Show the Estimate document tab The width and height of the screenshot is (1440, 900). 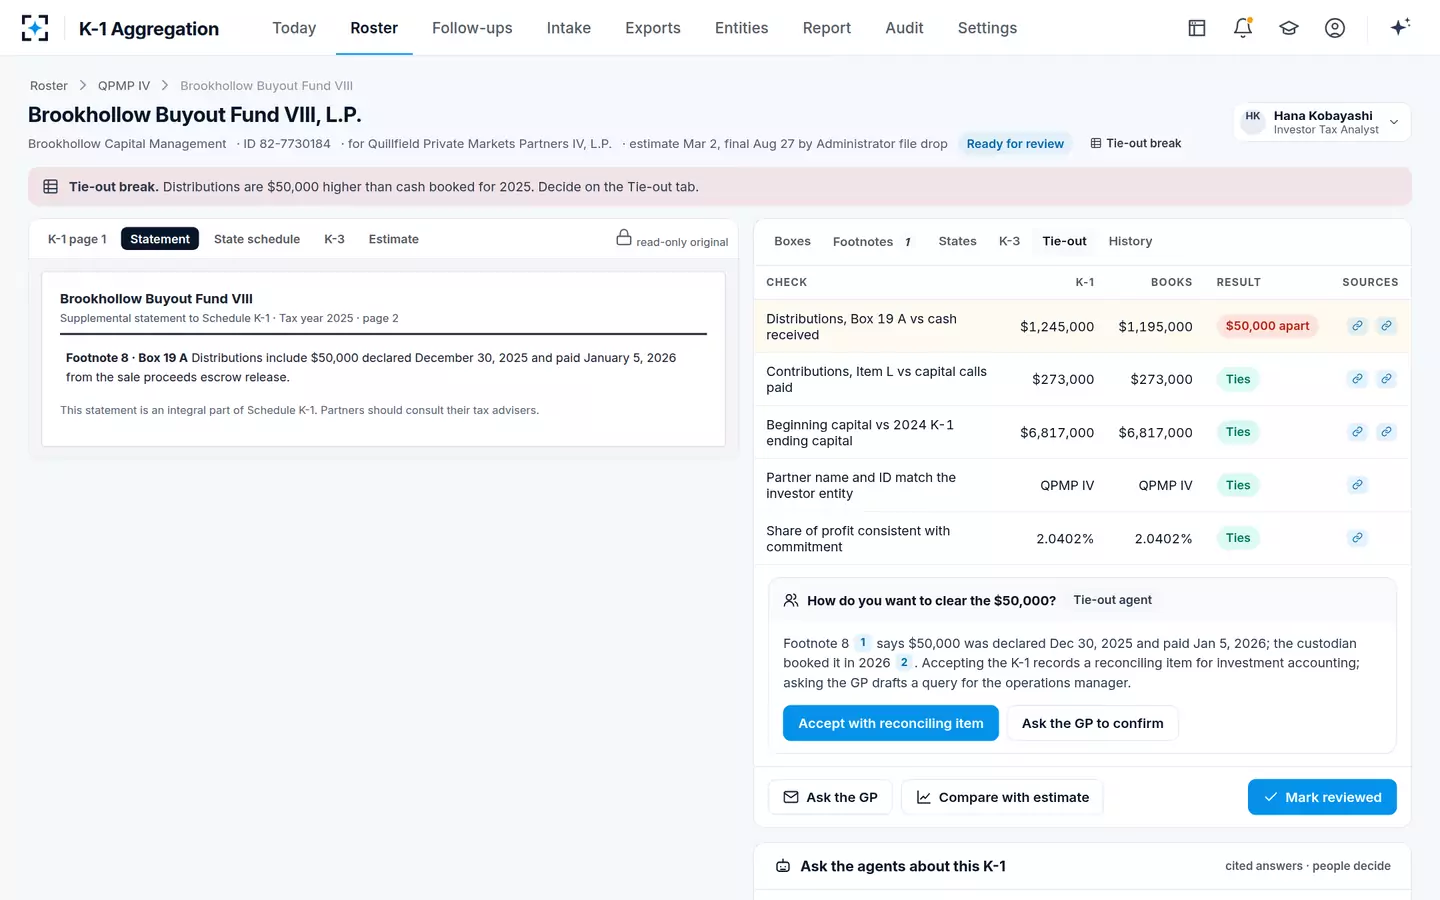(x=394, y=239)
